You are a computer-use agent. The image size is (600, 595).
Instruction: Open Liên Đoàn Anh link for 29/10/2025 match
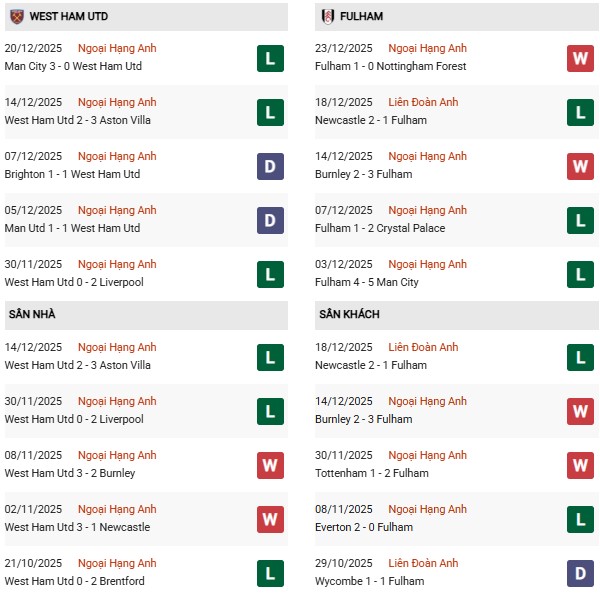tap(424, 563)
